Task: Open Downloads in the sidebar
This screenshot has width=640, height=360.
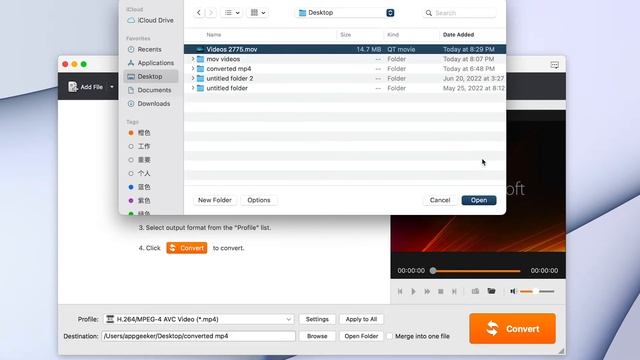Action: click(150, 104)
